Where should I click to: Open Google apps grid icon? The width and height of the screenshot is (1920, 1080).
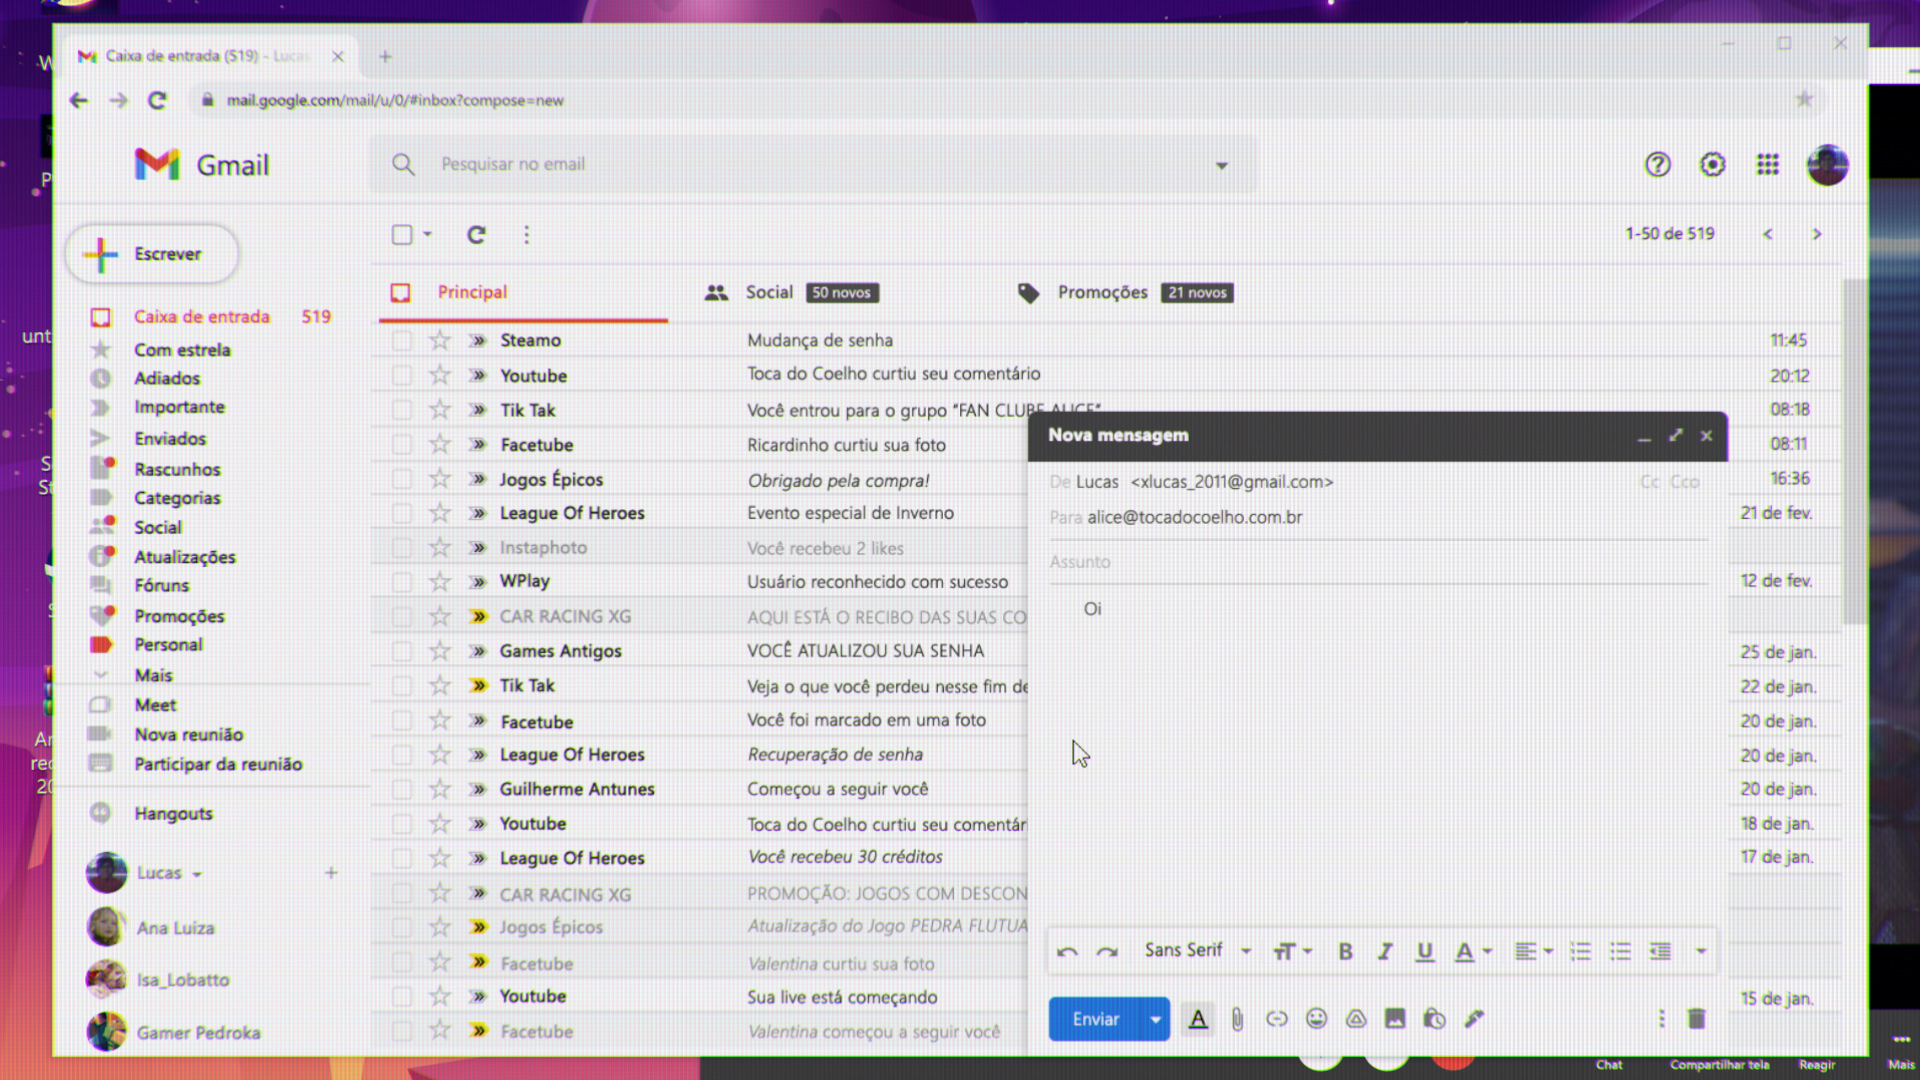point(1767,165)
